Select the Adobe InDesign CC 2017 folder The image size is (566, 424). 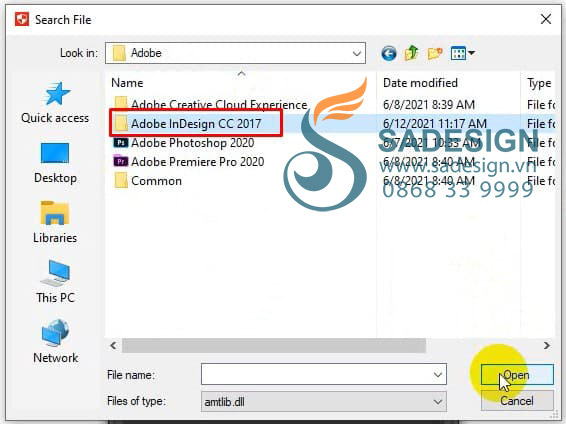(196, 123)
